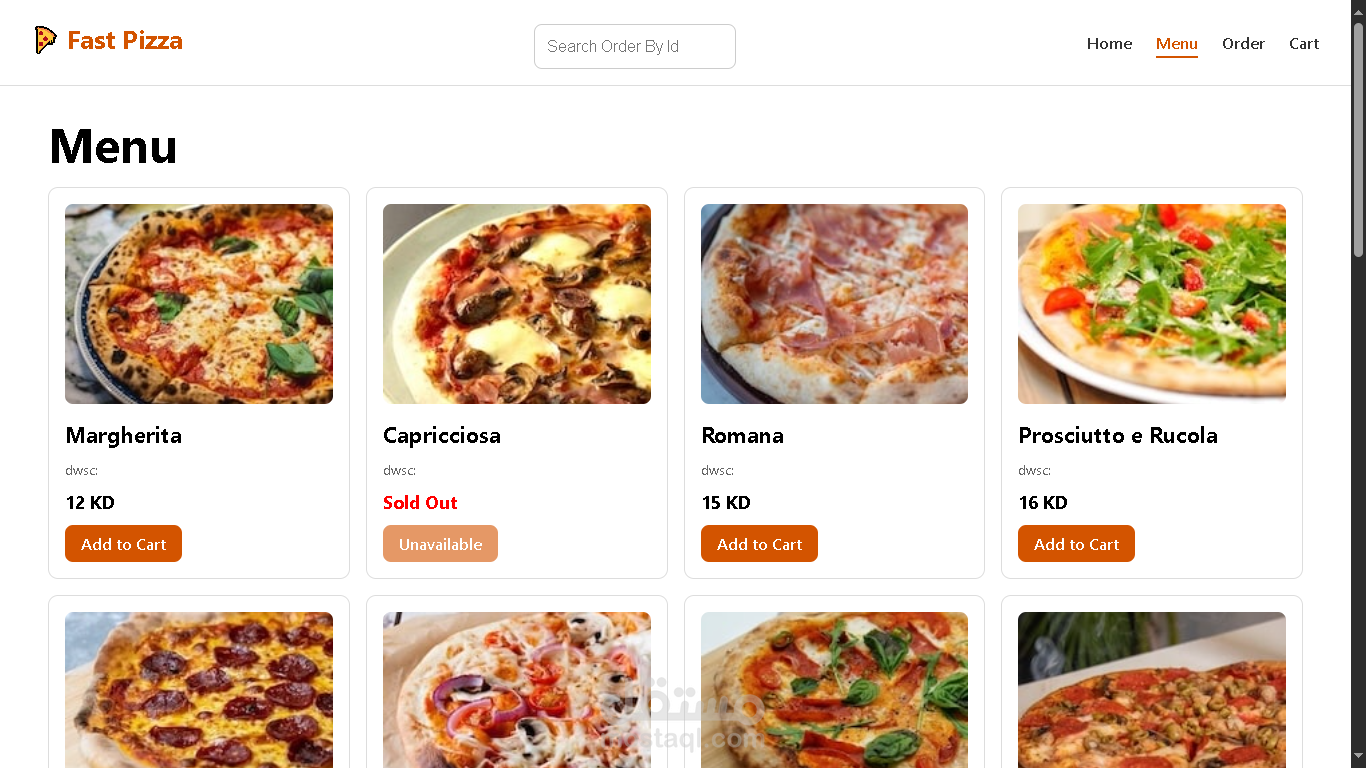Image resolution: width=1366 pixels, height=768 pixels.
Task: Add Prosciutto e Rucola to cart
Action: (x=1076, y=544)
